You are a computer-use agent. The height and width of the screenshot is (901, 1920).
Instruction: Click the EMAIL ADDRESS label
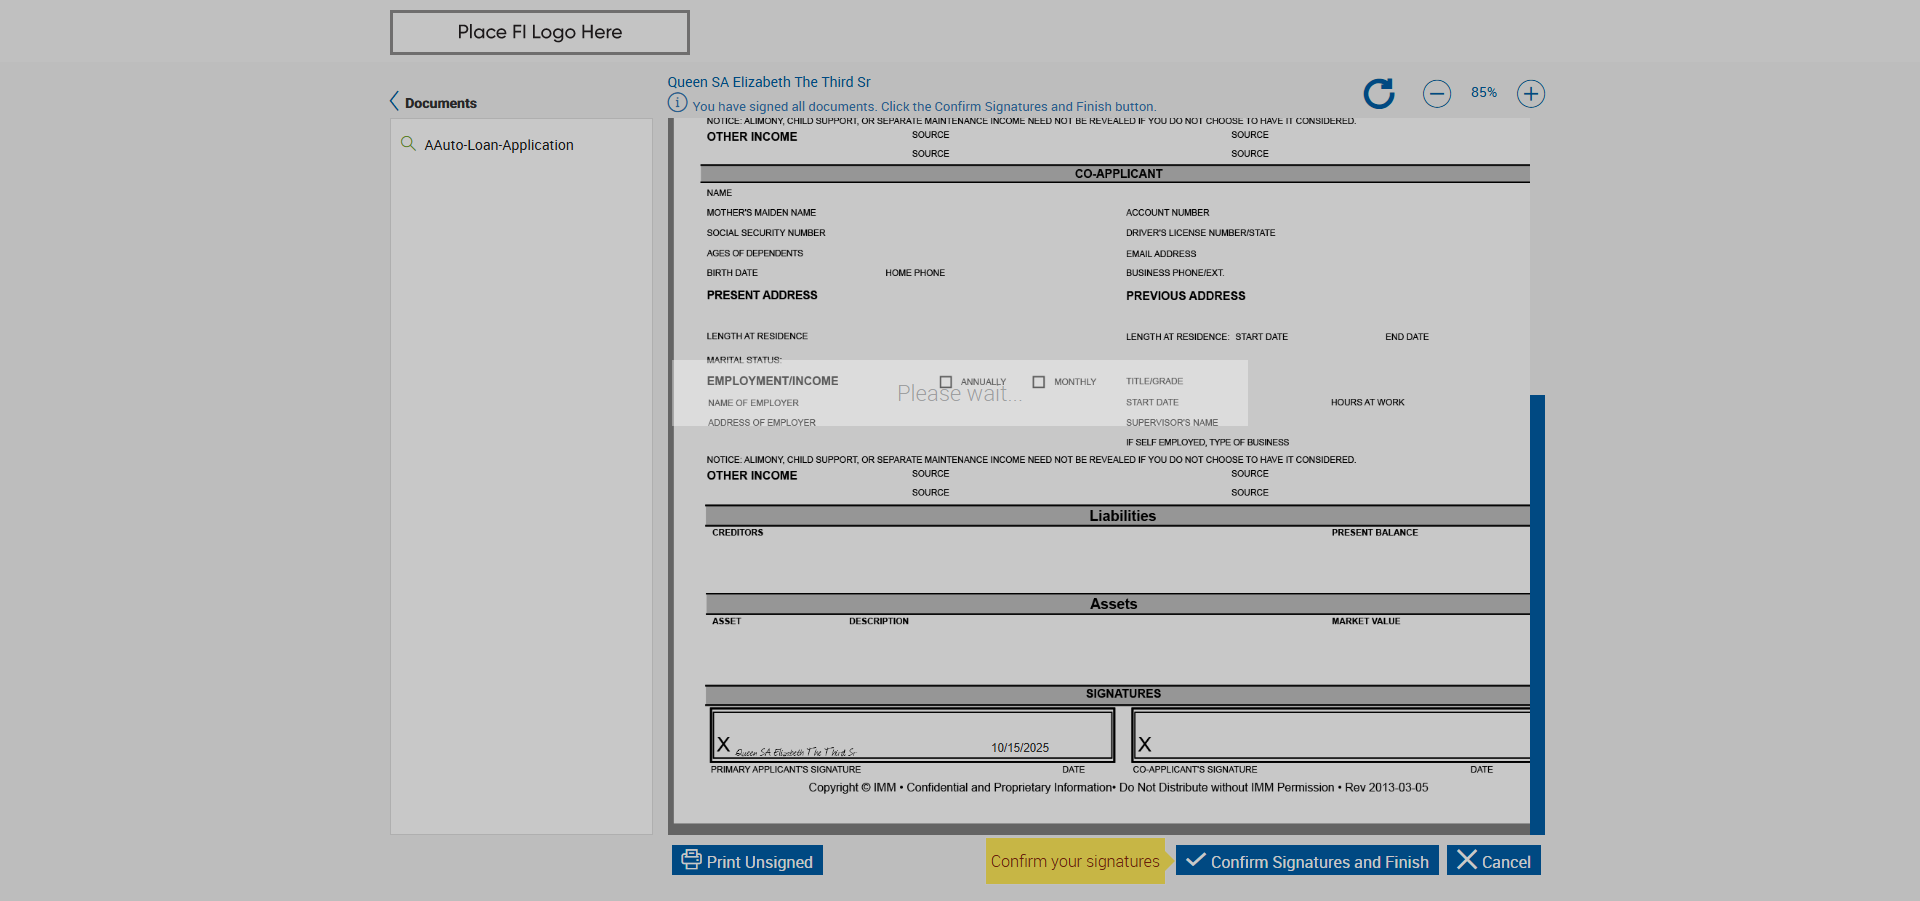1161,254
